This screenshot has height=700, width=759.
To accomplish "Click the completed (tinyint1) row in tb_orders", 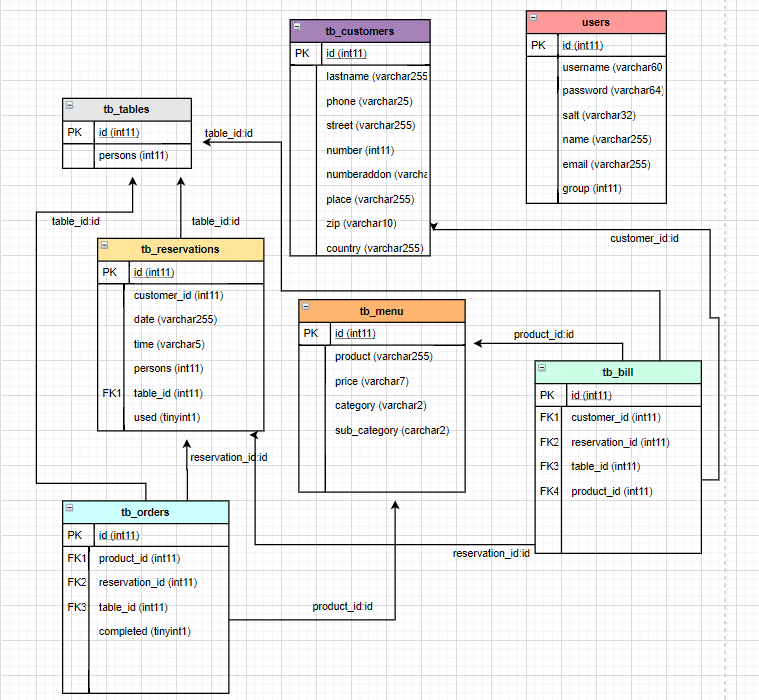I will tap(144, 631).
